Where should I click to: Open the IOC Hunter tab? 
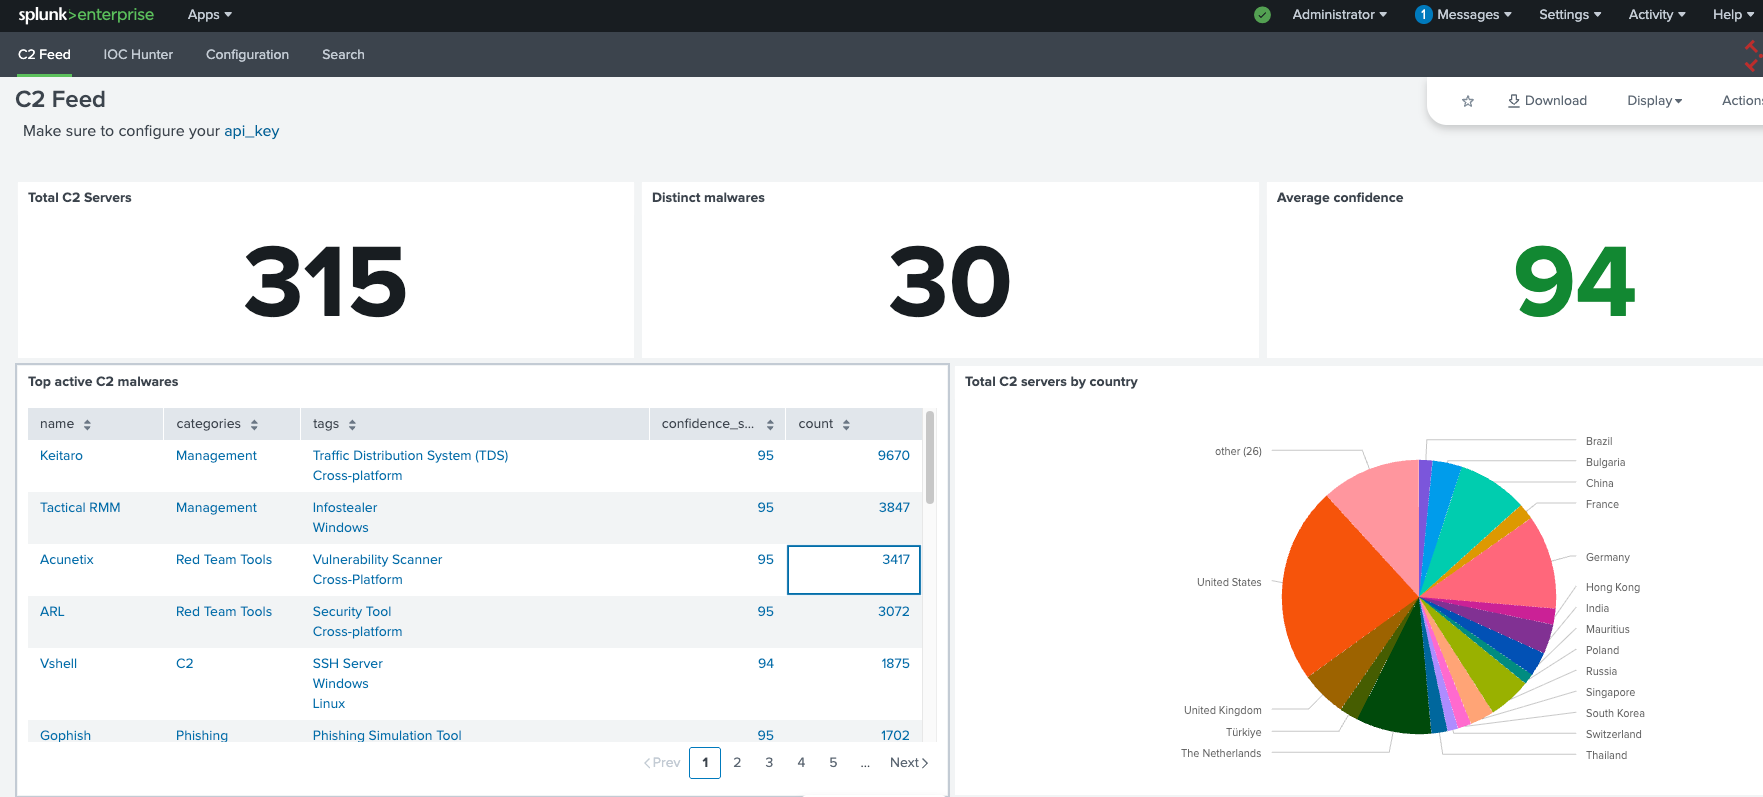(x=138, y=54)
